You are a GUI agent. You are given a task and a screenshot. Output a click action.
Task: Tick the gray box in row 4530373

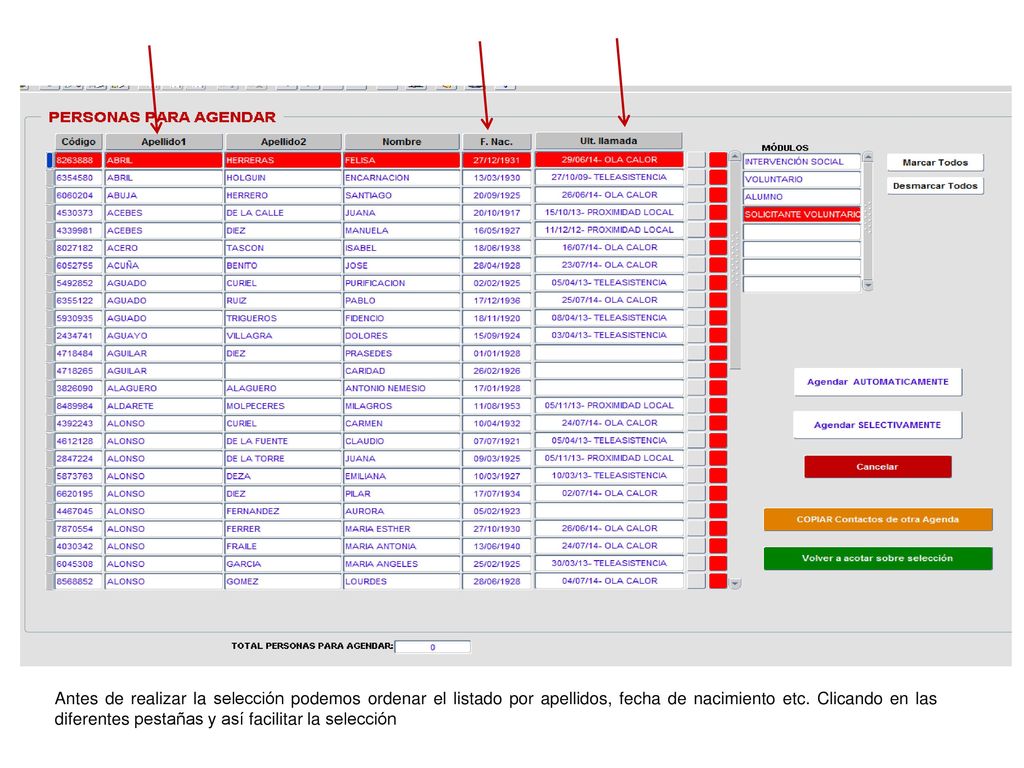(697, 213)
